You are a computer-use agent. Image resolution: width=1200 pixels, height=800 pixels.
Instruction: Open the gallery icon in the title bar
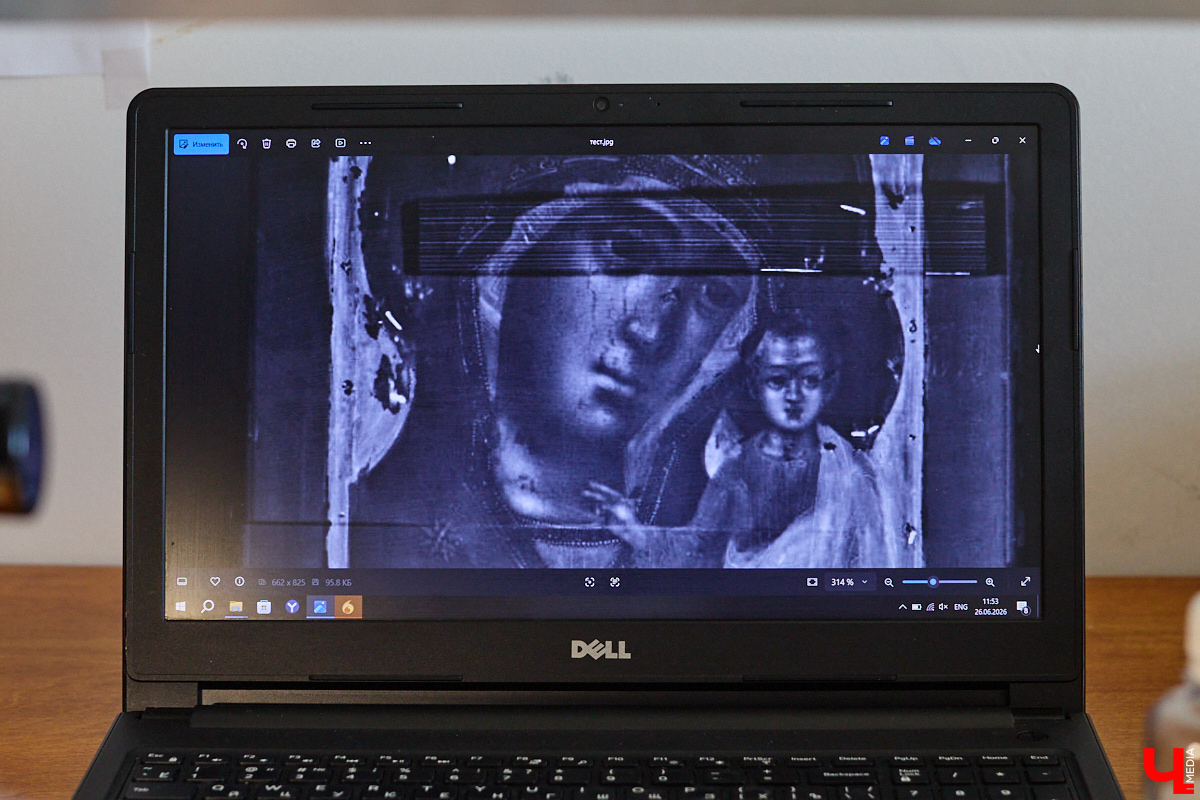[910, 141]
